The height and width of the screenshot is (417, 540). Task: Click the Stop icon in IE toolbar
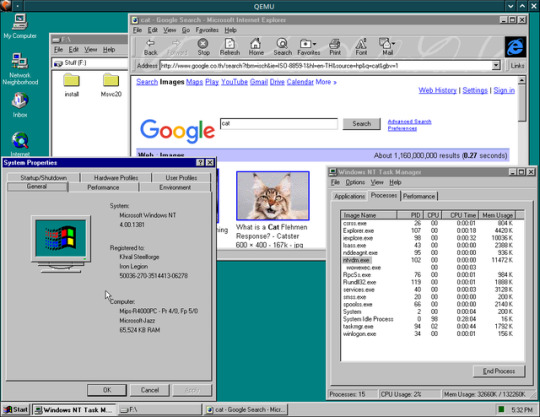pos(203,47)
